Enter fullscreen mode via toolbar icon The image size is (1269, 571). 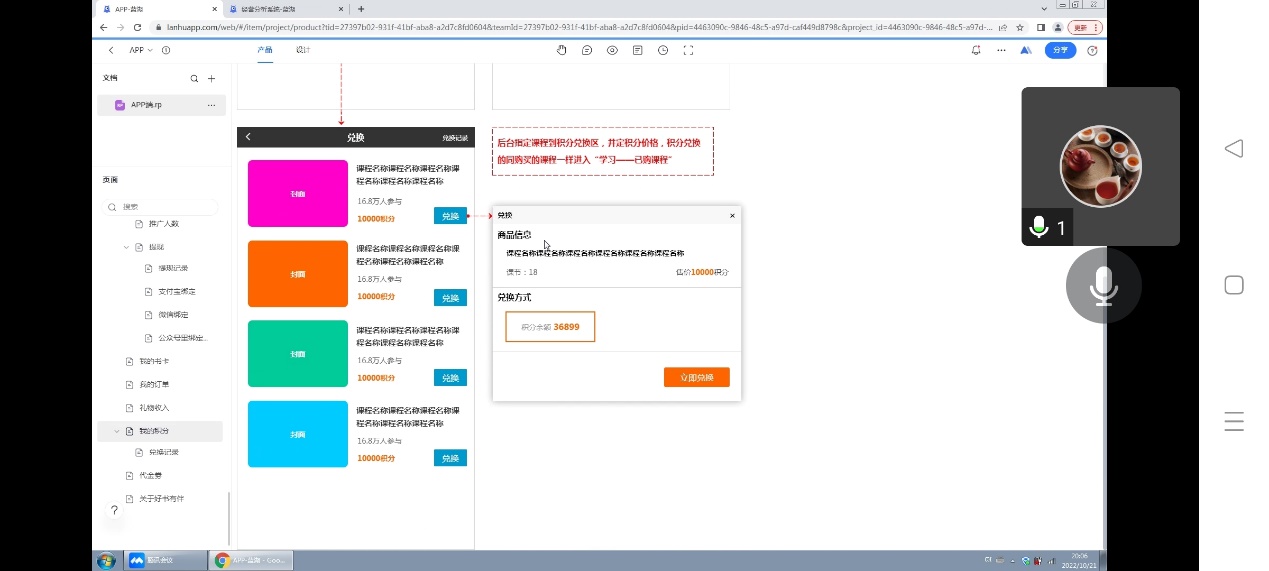pos(688,50)
